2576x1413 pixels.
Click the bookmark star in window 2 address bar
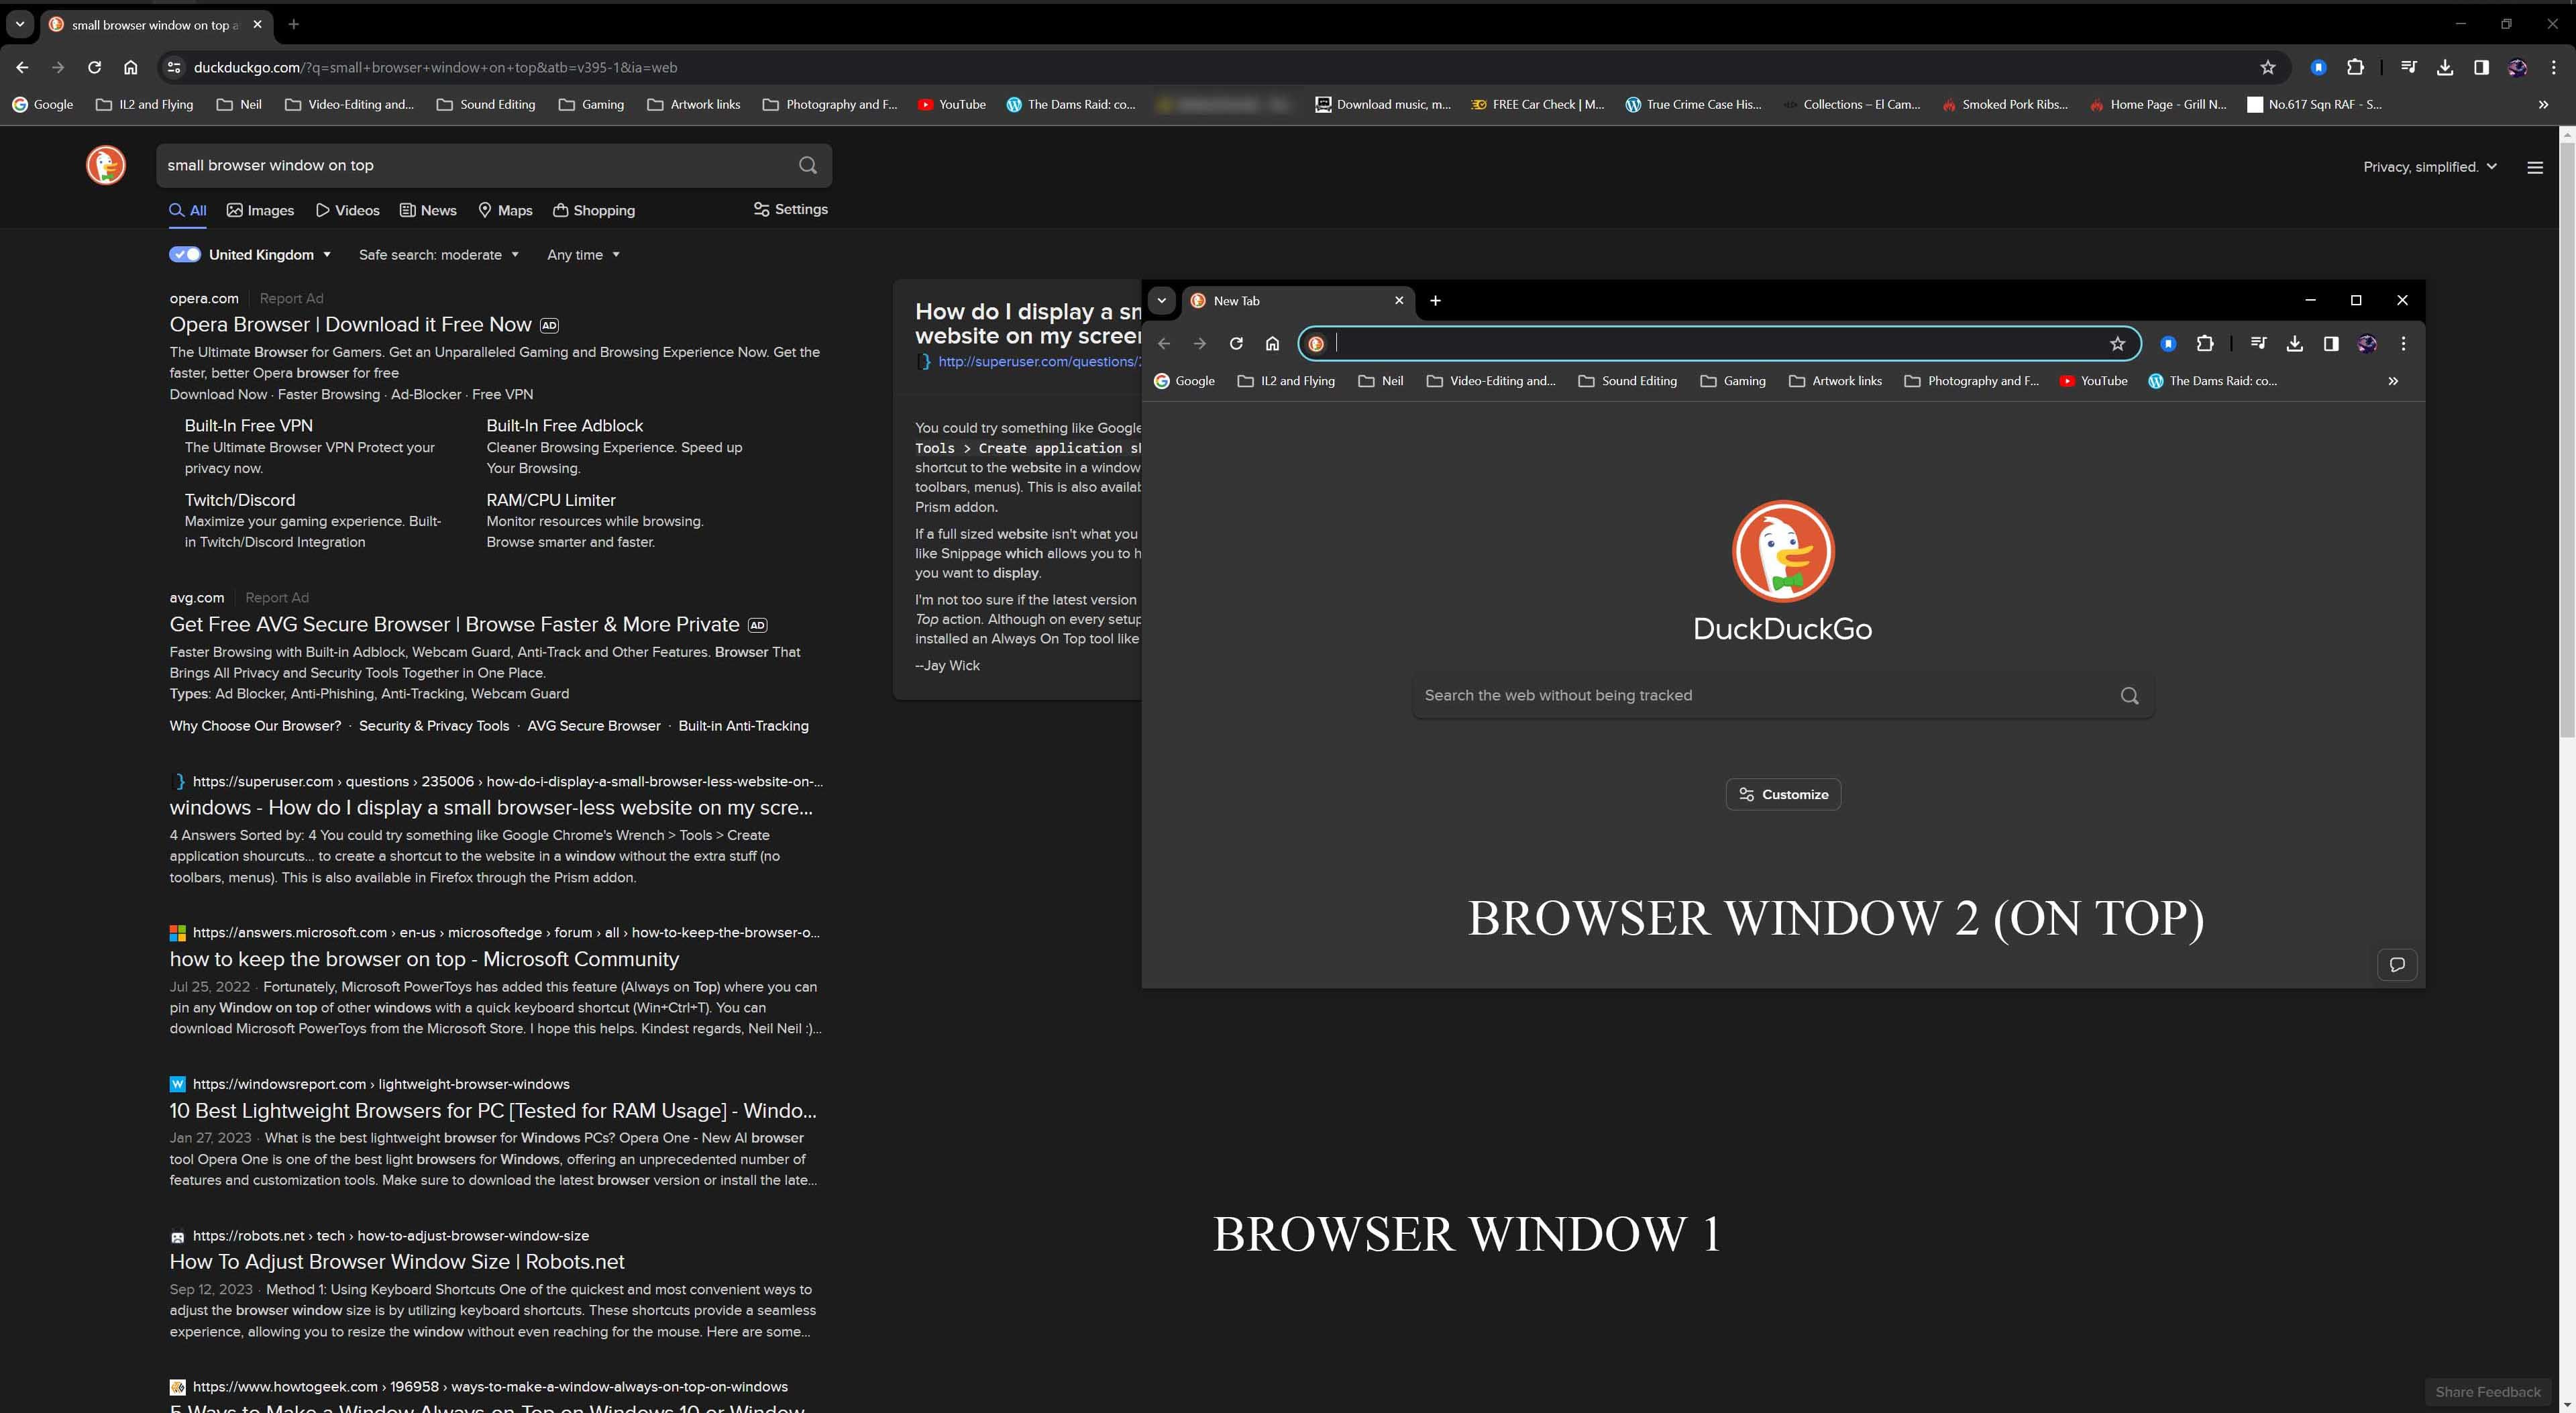tap(2117, 343)
